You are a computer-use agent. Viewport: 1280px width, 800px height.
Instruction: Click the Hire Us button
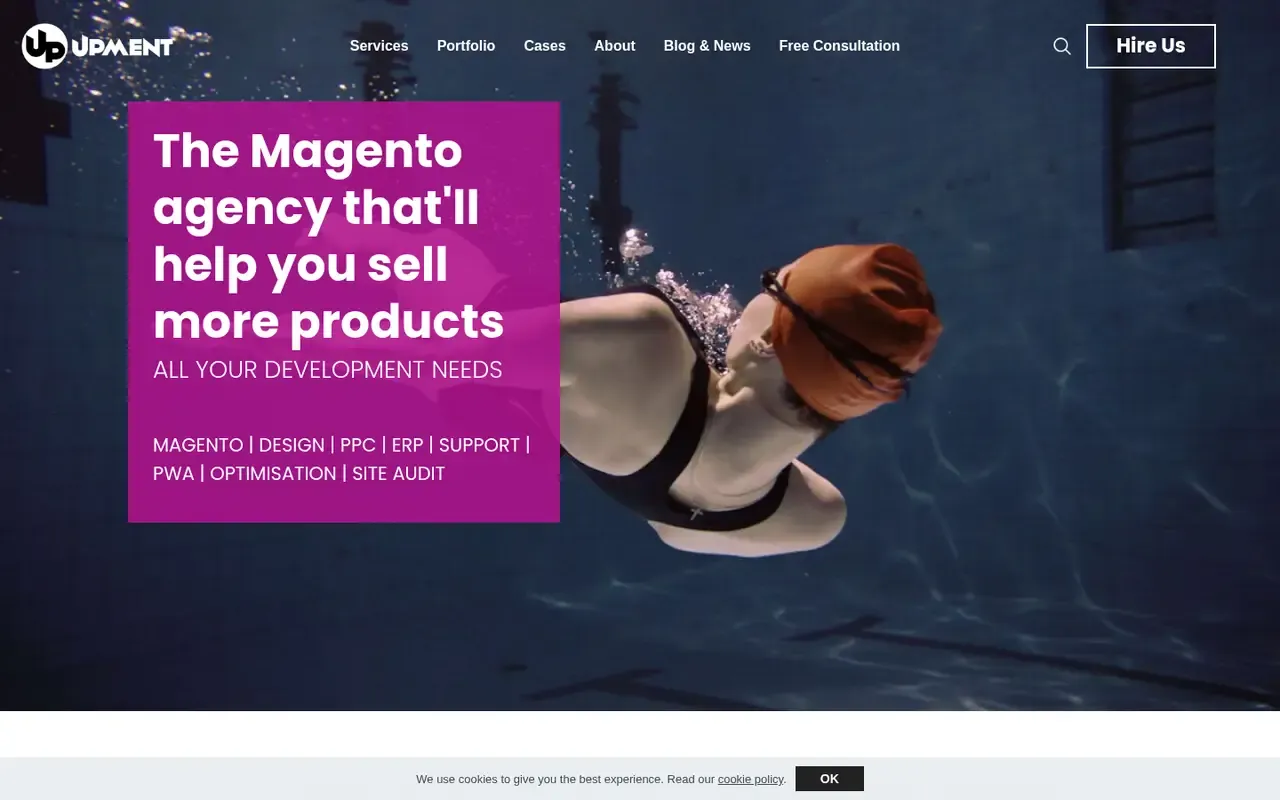[x=1151, y=46]
